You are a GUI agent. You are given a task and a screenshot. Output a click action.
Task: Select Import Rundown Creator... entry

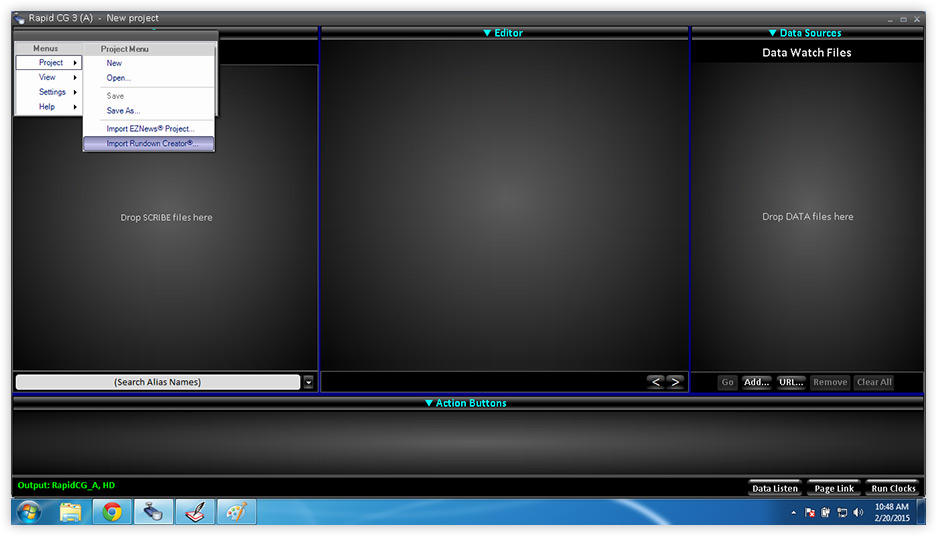148,143
